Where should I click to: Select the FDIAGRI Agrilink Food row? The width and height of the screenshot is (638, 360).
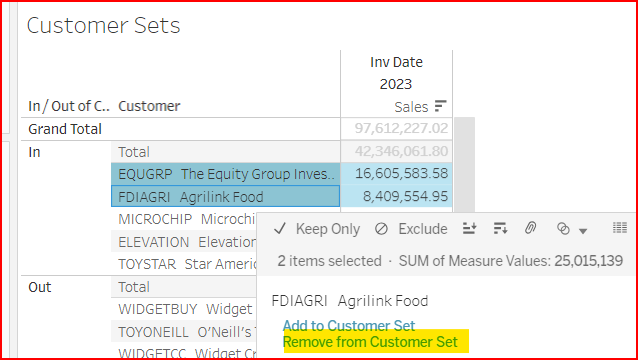[x=225, y=196]
